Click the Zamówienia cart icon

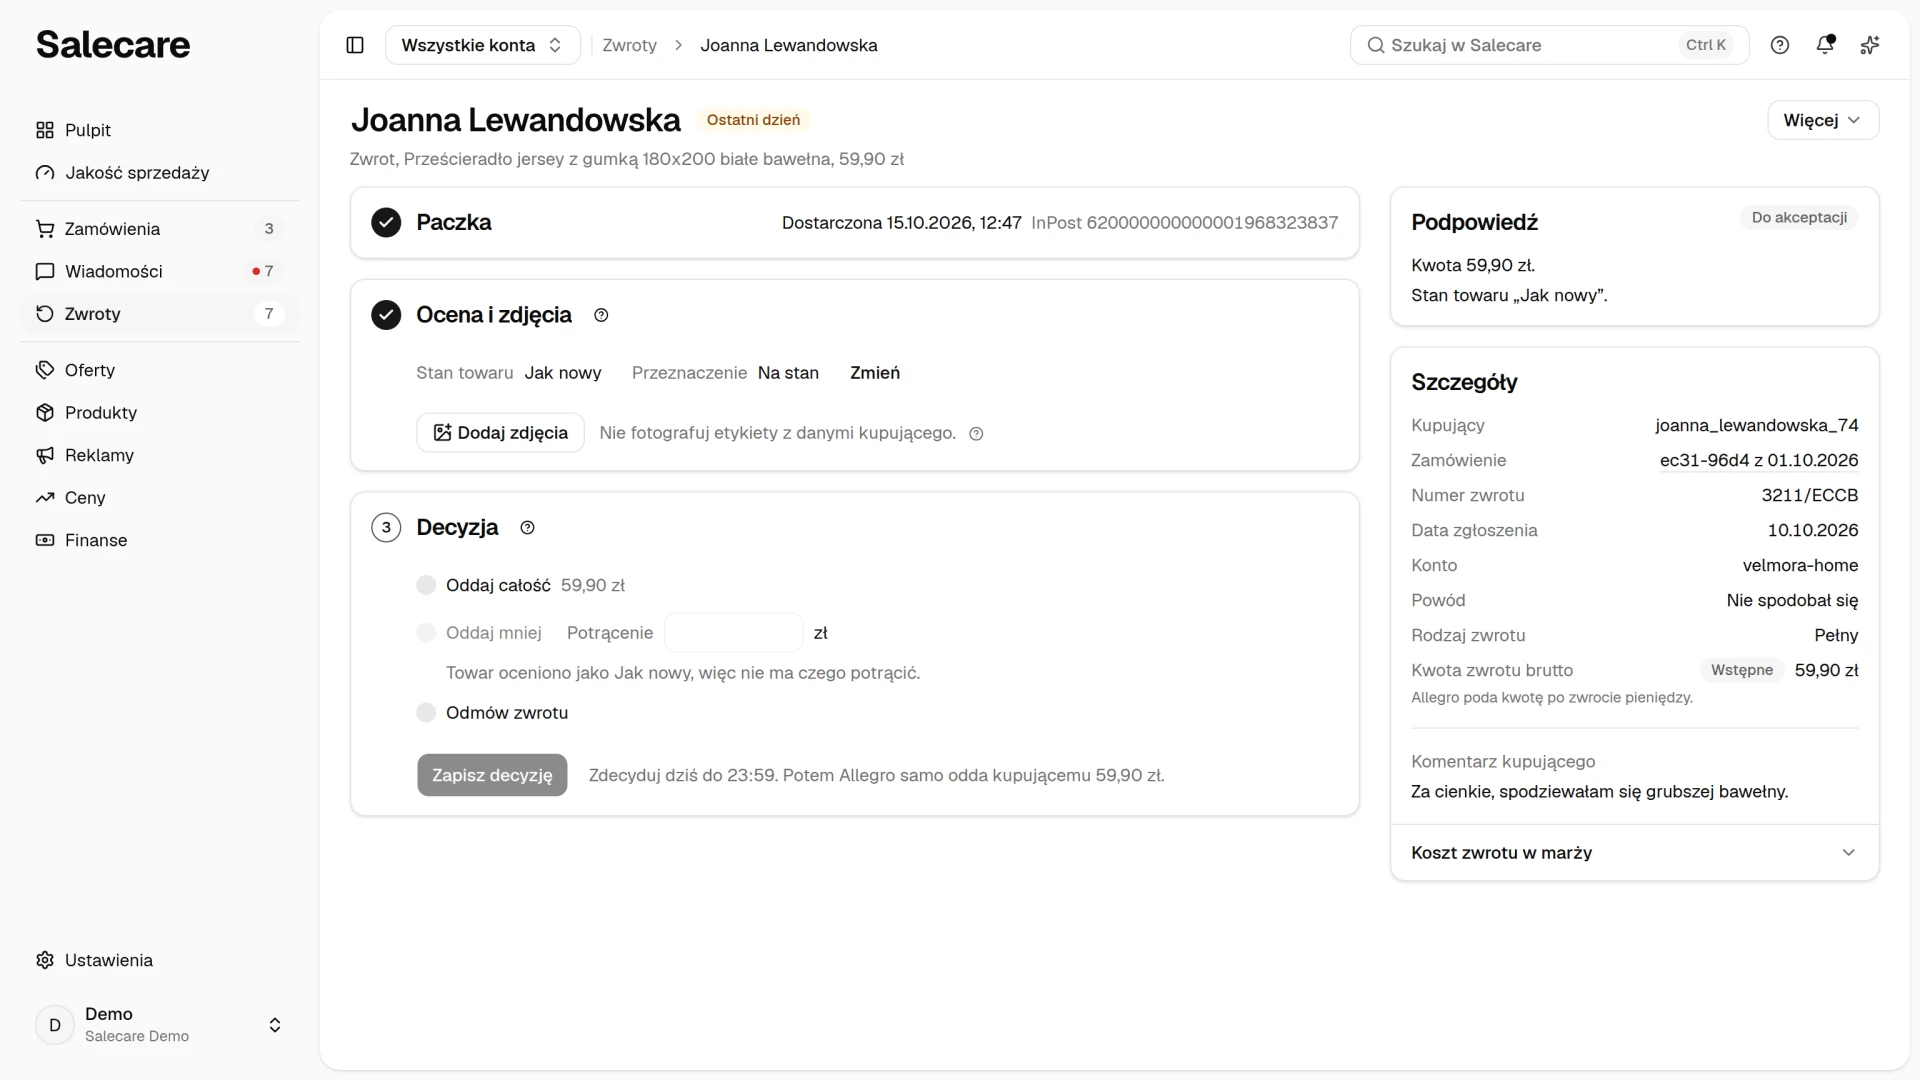(45, 229)
